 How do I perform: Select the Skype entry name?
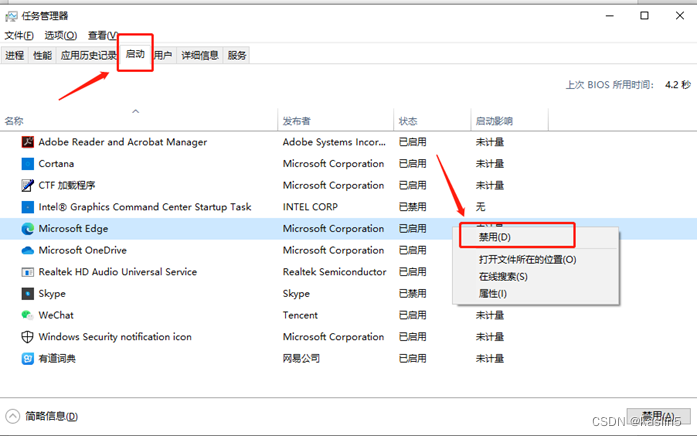click(x=52, y=293)
